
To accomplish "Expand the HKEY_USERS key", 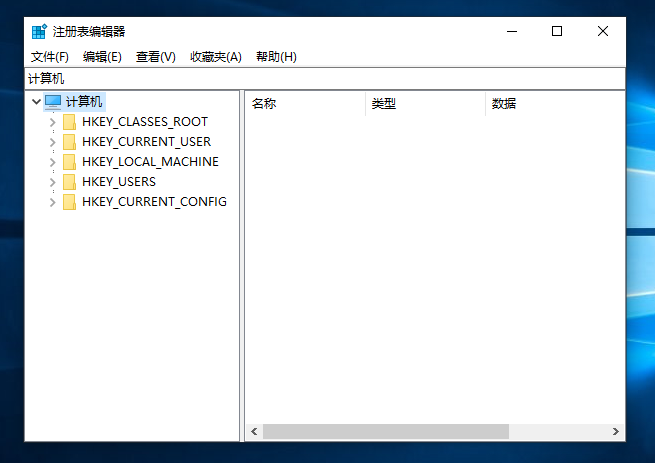I will pyautogui.click(x=52, y=182).
